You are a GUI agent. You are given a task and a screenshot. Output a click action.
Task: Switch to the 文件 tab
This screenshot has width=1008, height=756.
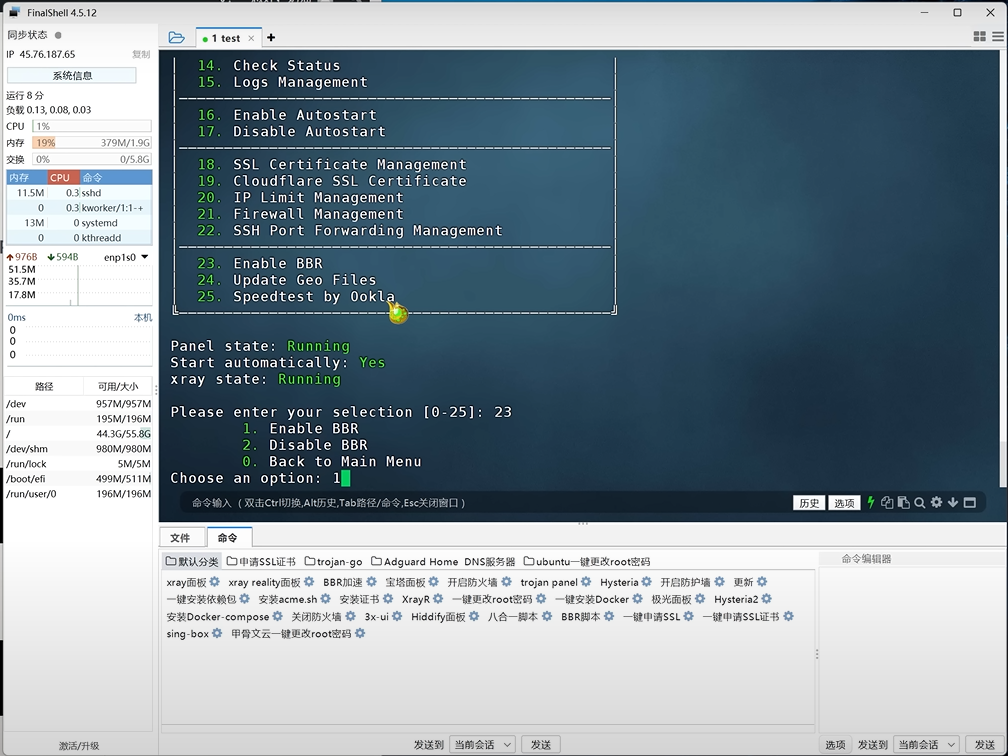[182, 537]
